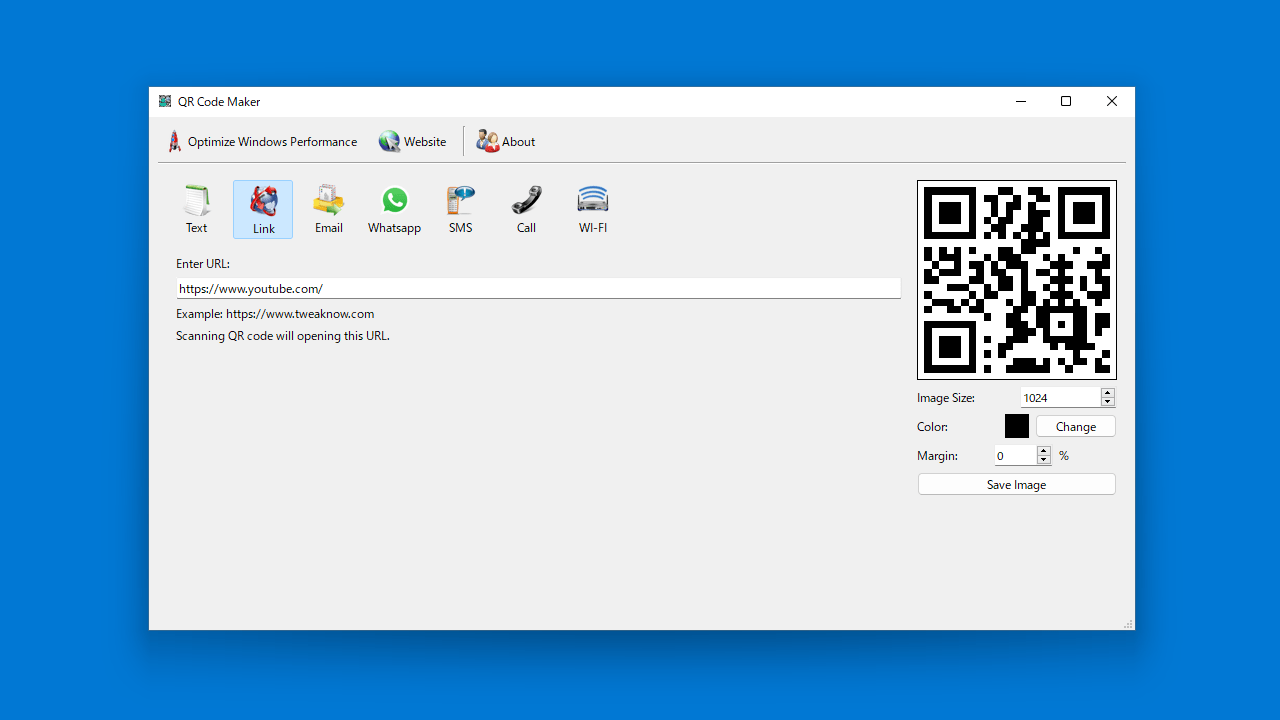The image size is (1280, 720).
Task: Increase Margin with up arrow
Action: click(x=1044, y=451)
